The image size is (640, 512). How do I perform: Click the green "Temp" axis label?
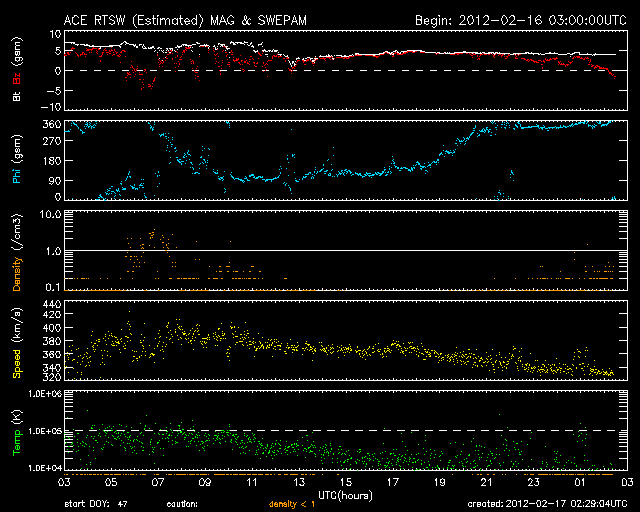click(17, 442)
